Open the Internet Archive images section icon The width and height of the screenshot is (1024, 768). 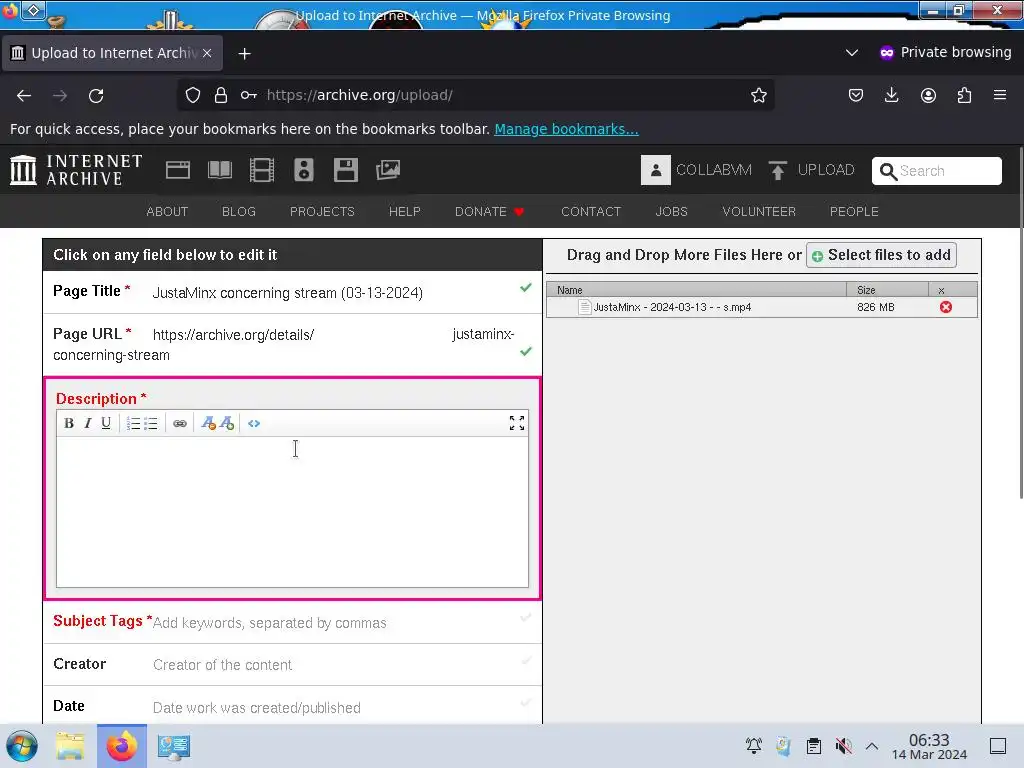point(388,170)
